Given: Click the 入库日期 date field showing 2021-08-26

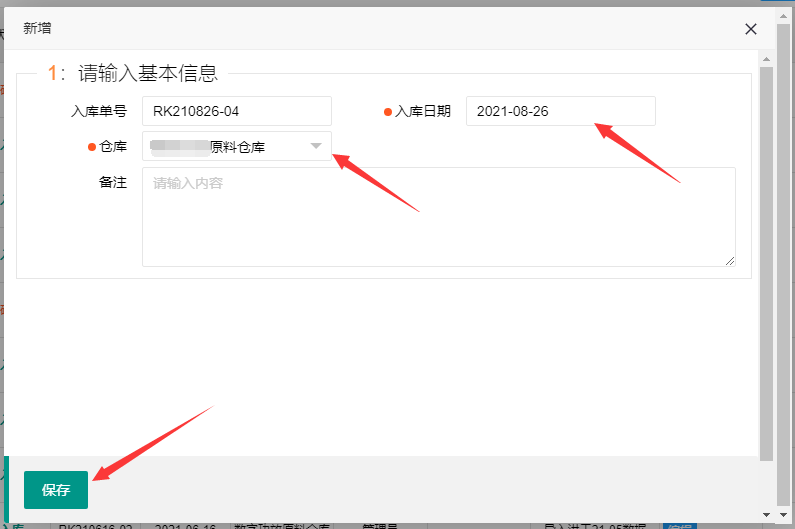Looking at the screenshot, I should [x=560, y=111].
